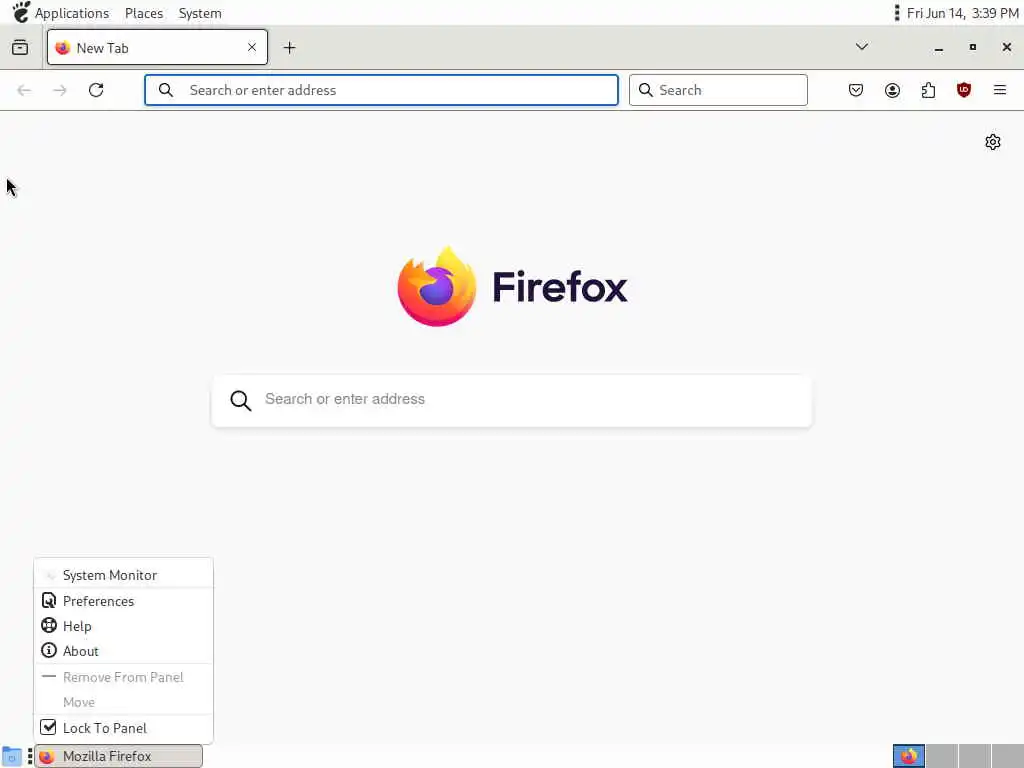1024x768 pixels.
Task: Open the Extensions puzzle icon
Action: (928, 90)
